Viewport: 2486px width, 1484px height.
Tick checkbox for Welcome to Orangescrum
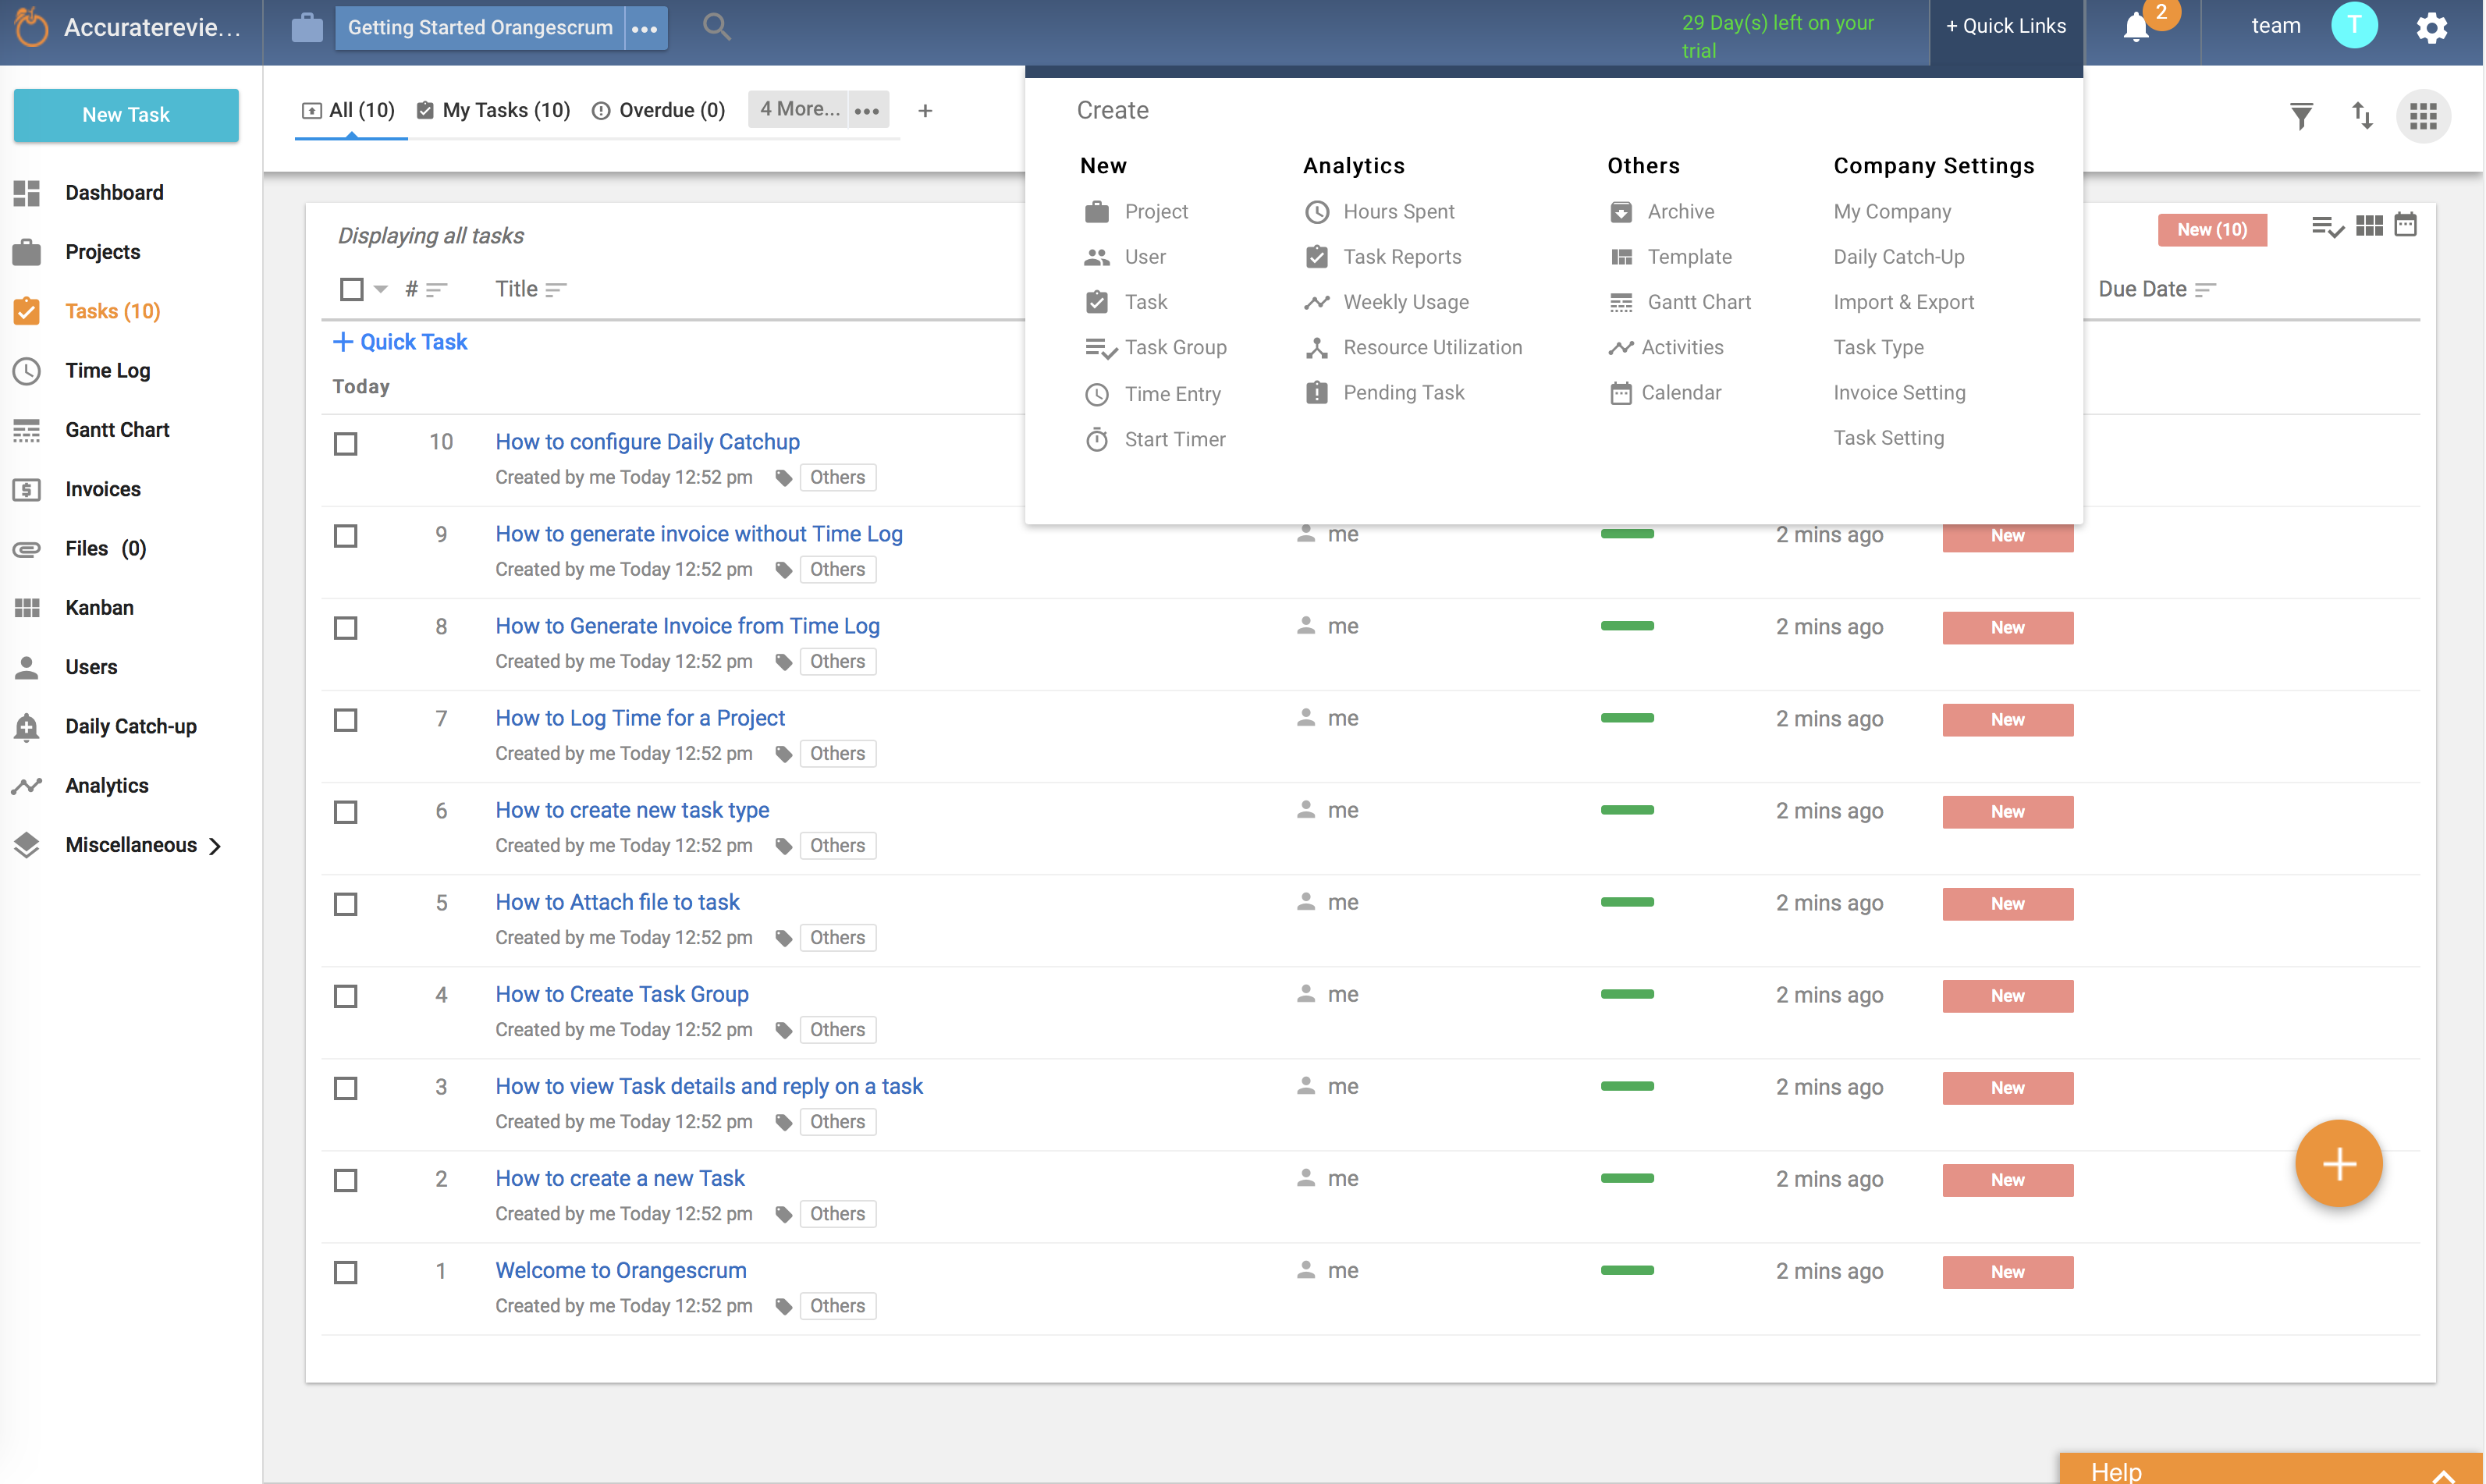pyautogui.click(x=346, y=1272)
